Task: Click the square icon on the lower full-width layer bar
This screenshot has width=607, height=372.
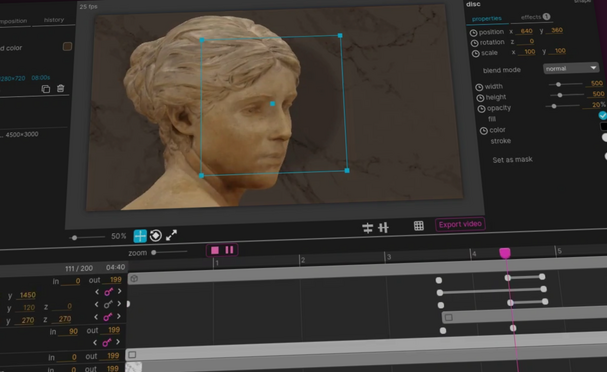Action: click(132, 355)
